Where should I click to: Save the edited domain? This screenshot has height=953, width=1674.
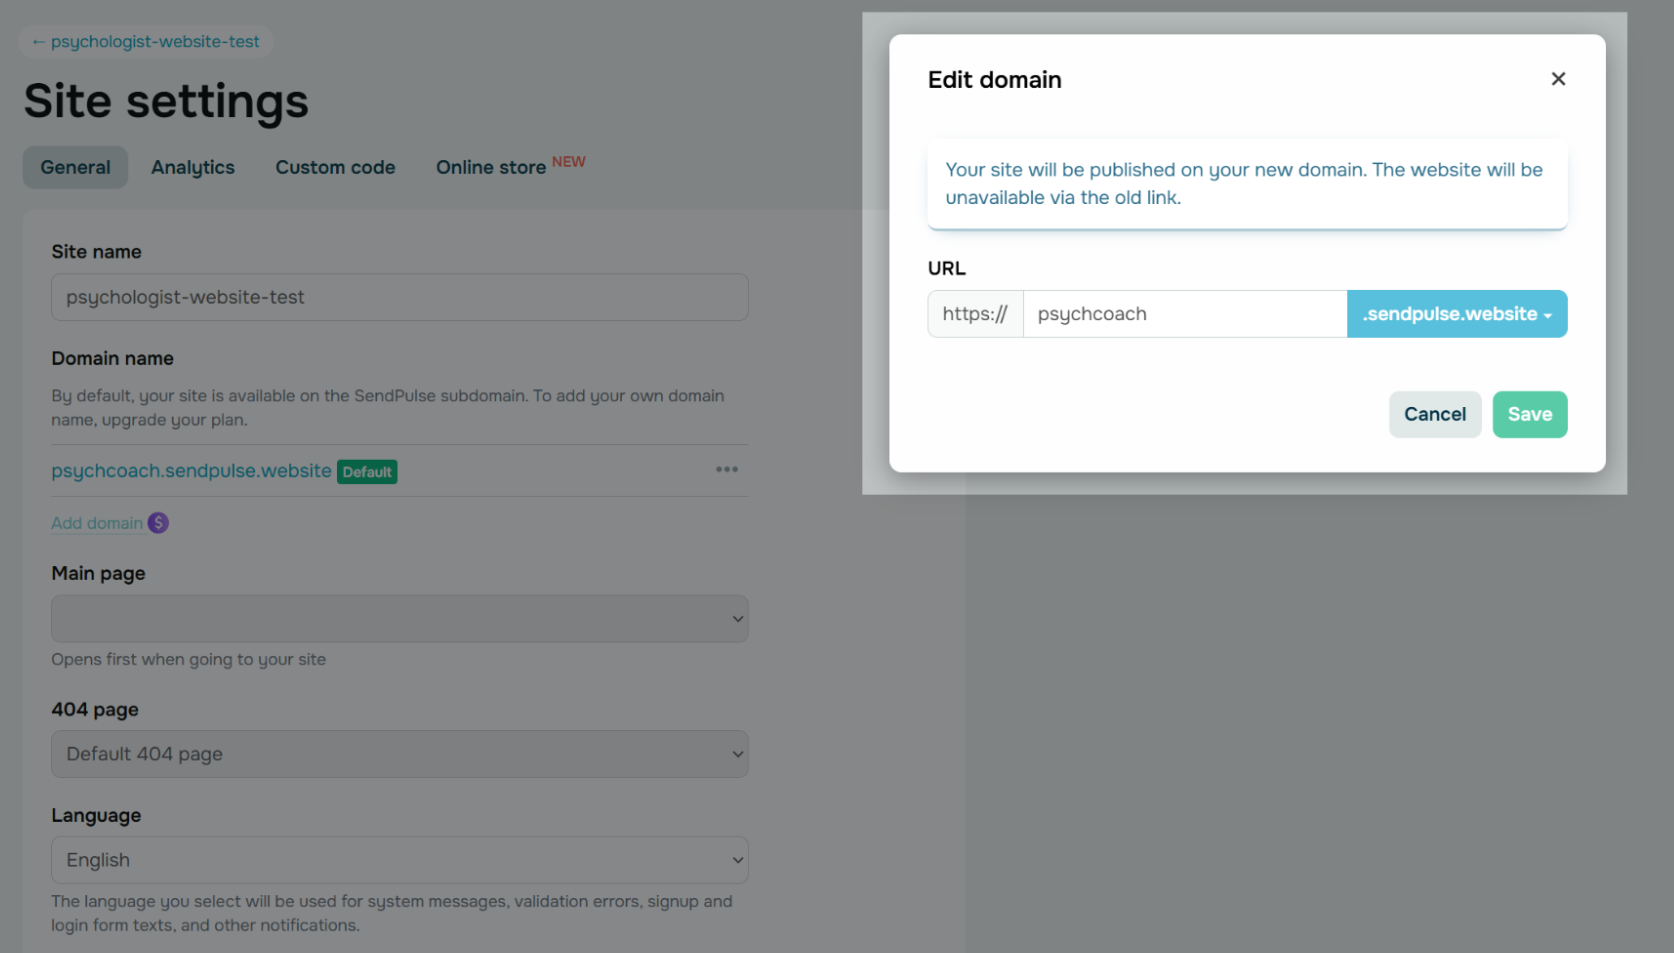click(1529, 414)
